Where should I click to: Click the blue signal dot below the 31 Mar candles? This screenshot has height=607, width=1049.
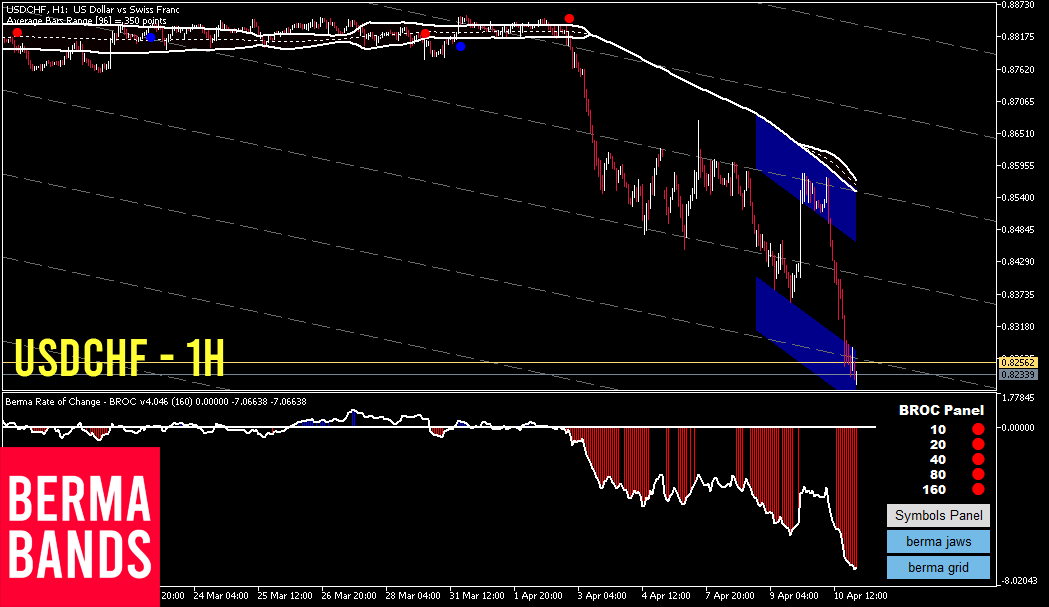click(460, 46)
